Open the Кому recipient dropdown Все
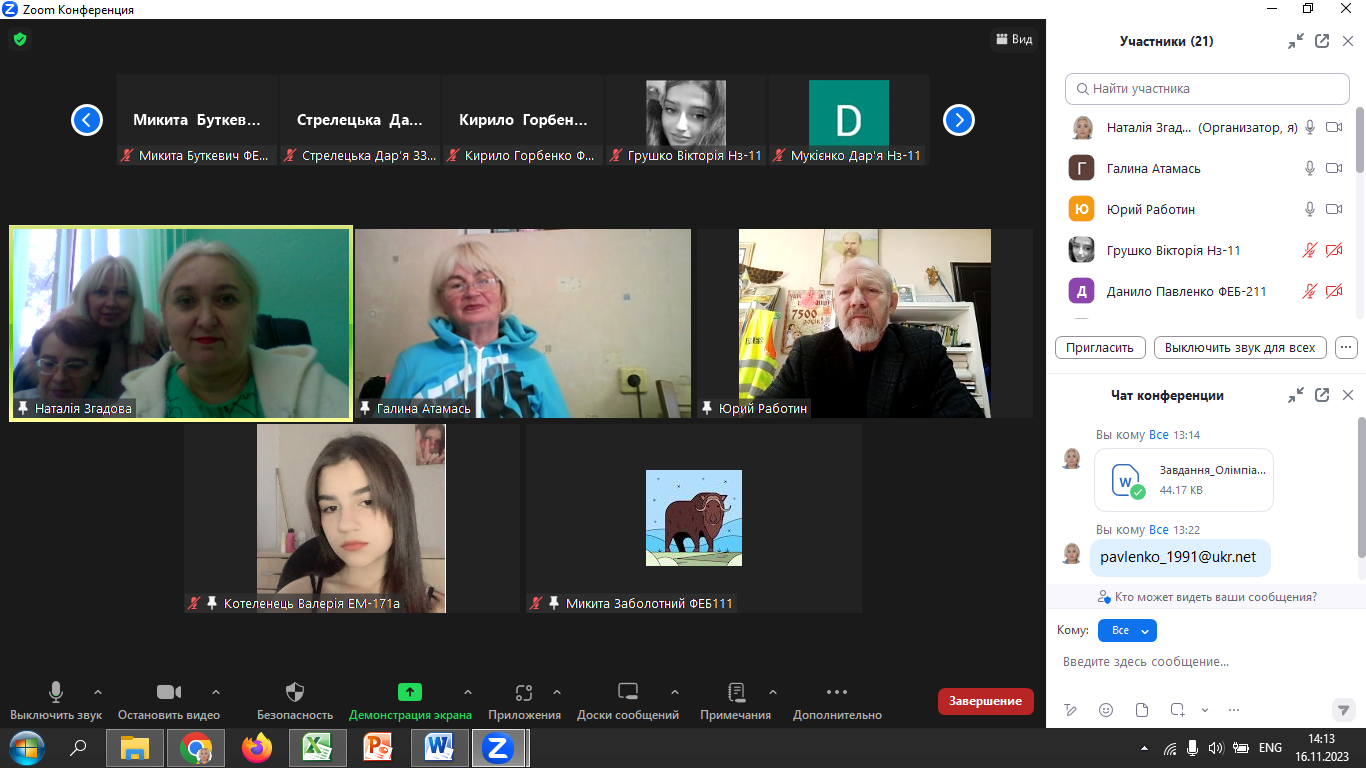Image resolution: width=1366 pixels, height=768 pixels. [1127, 630]
